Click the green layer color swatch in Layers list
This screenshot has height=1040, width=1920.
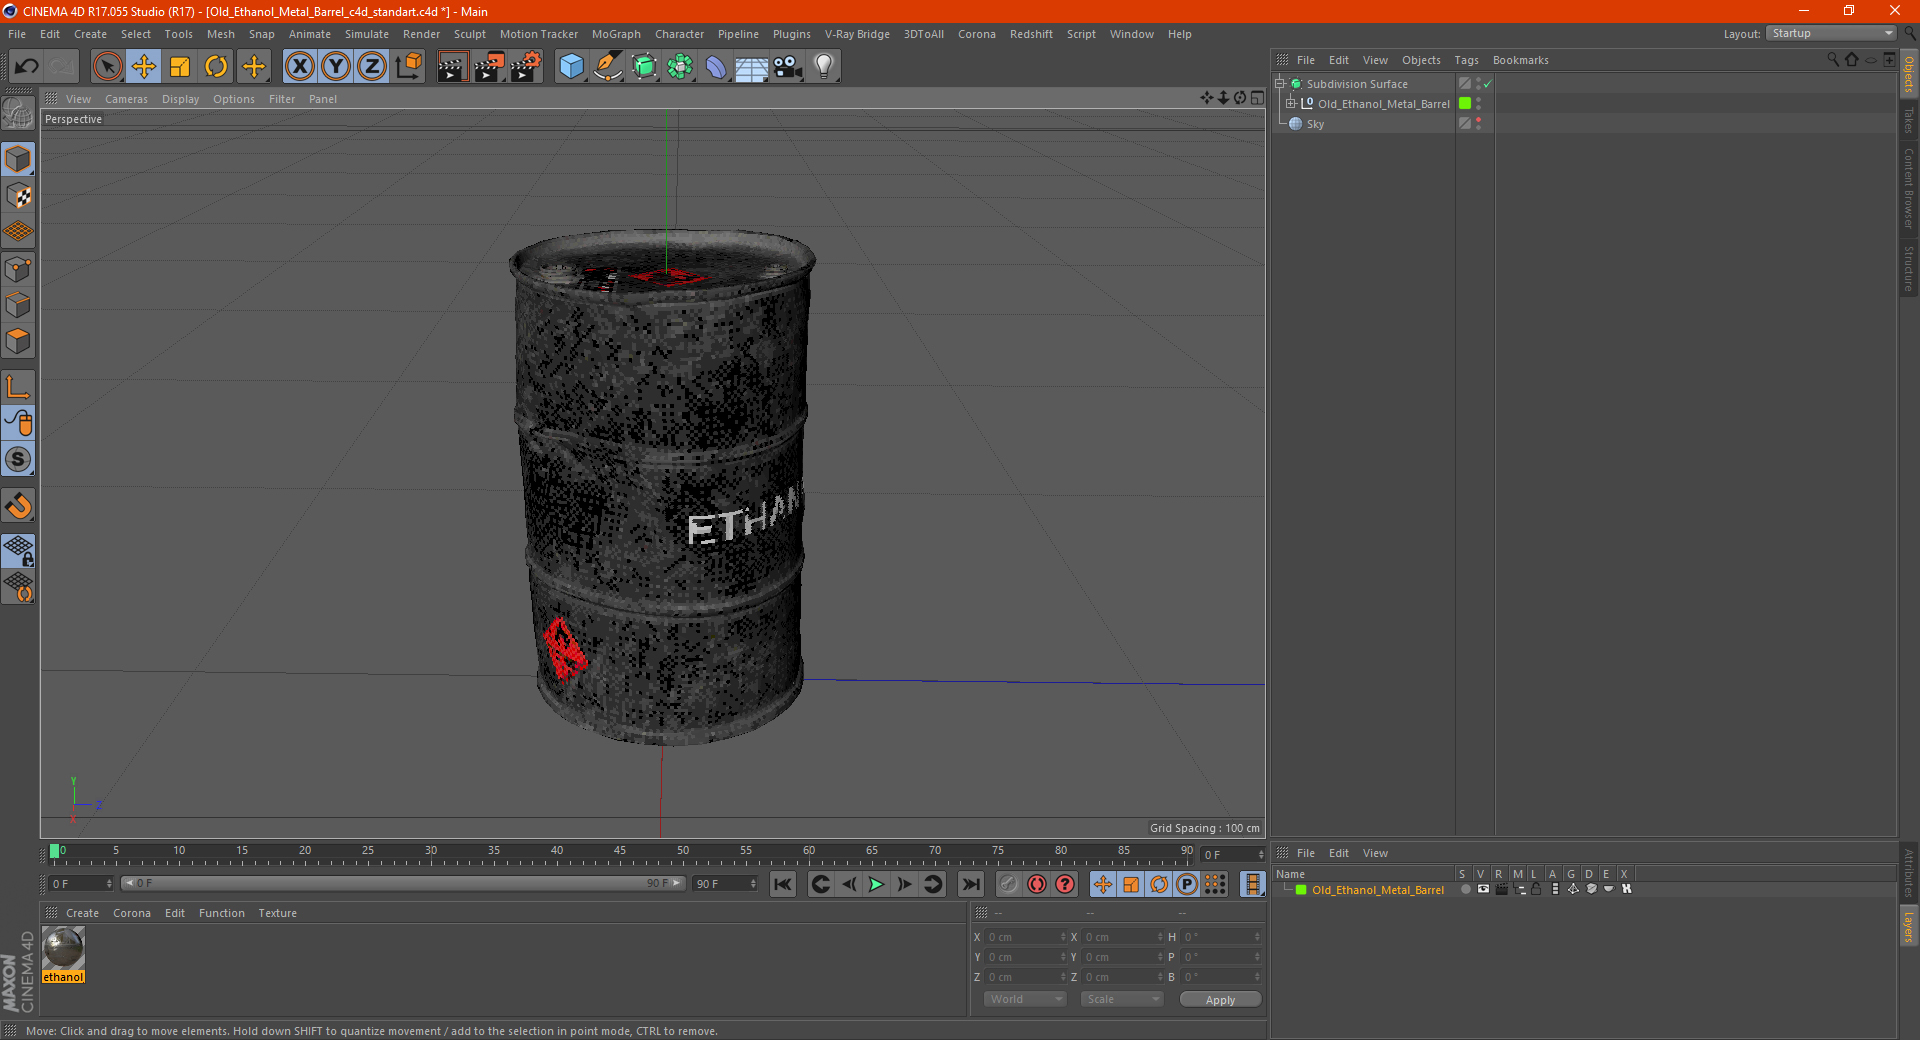(1301, 889)
